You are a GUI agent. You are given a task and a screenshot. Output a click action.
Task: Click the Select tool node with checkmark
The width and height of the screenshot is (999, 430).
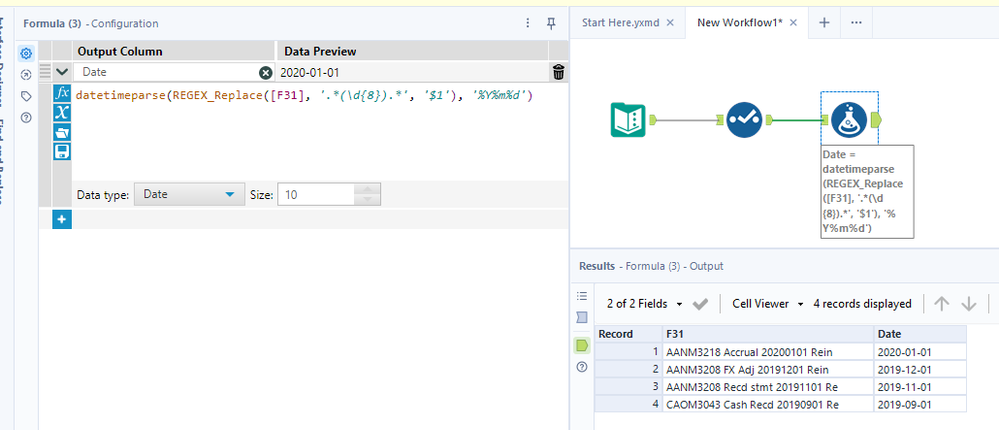tap(744, 120)
